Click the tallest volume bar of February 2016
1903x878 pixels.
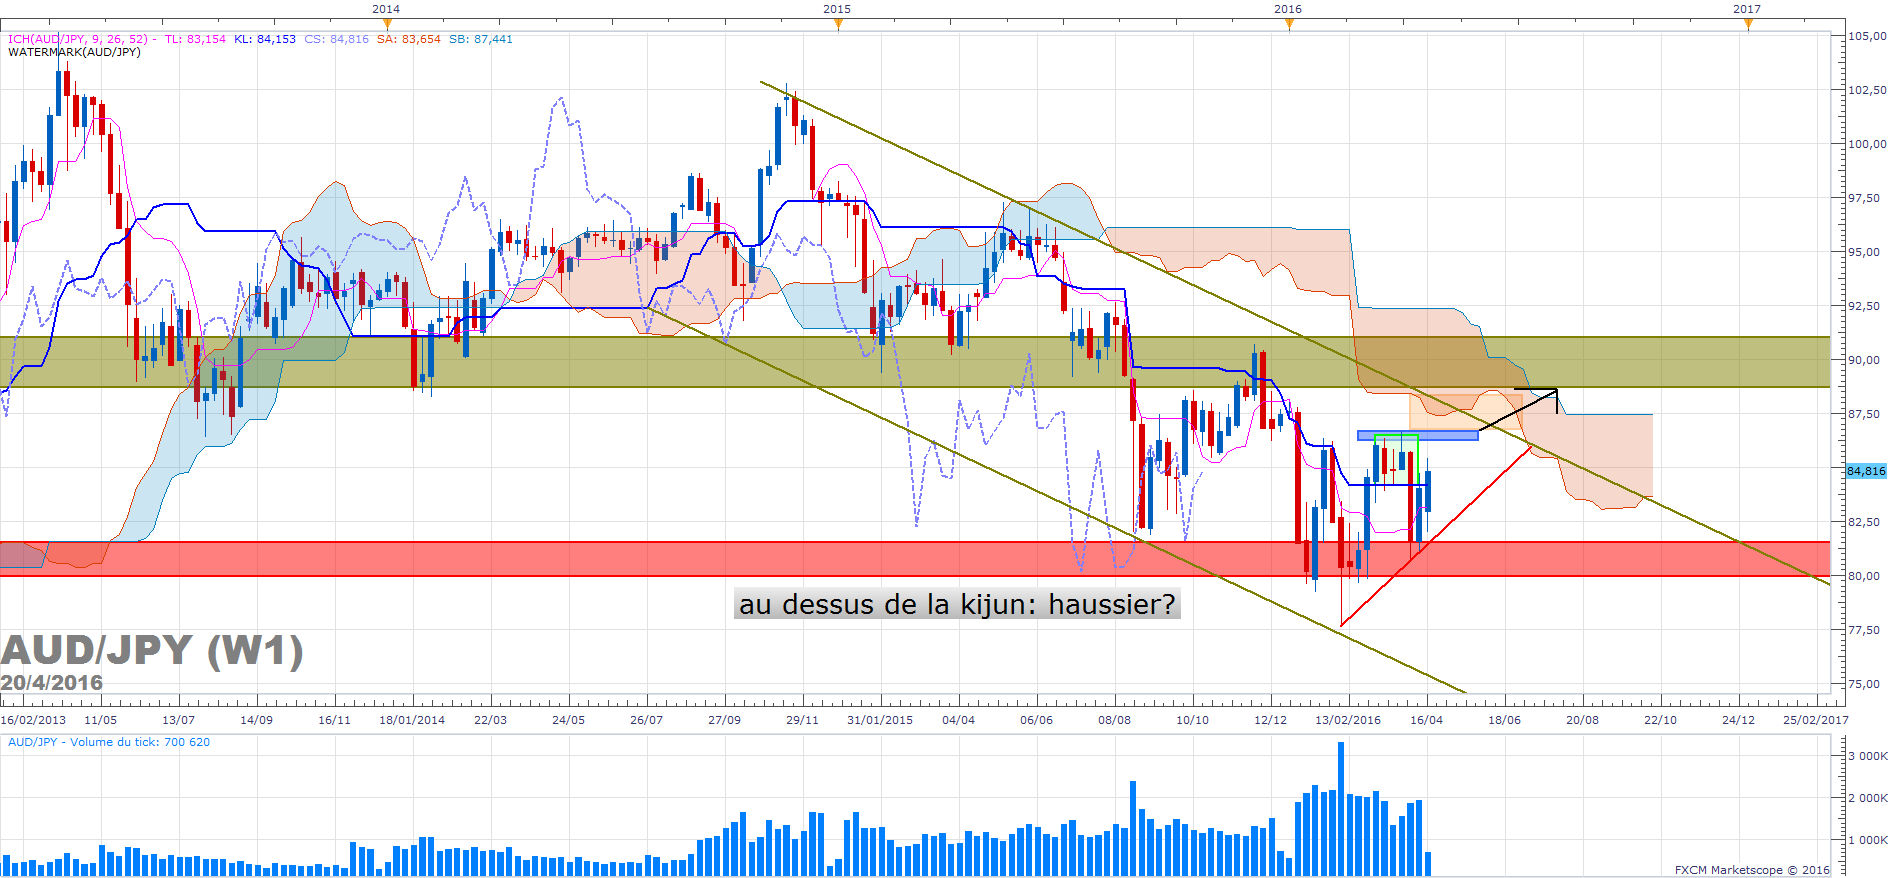click(x=1341, y=808)
